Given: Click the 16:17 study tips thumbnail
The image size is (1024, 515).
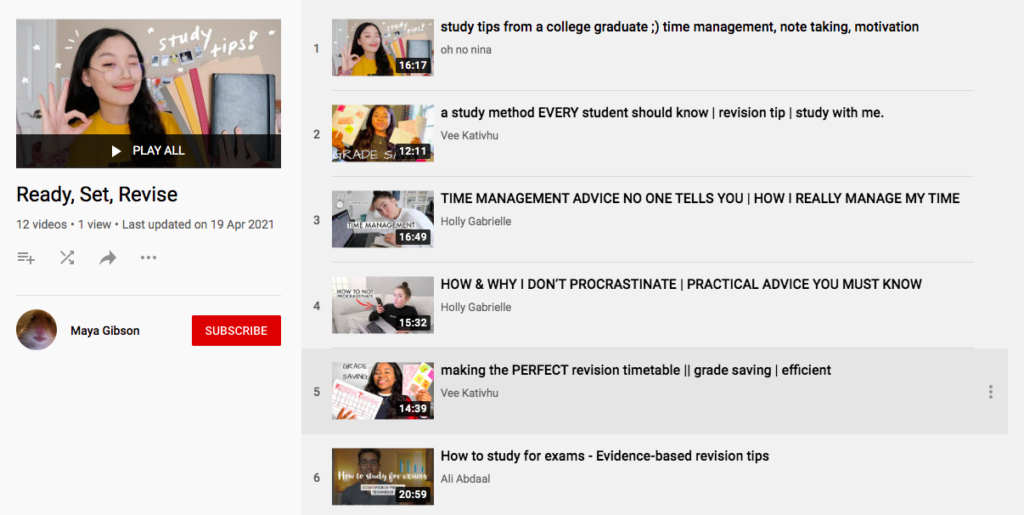Looking at the screenshot, I should coord(383,47).
